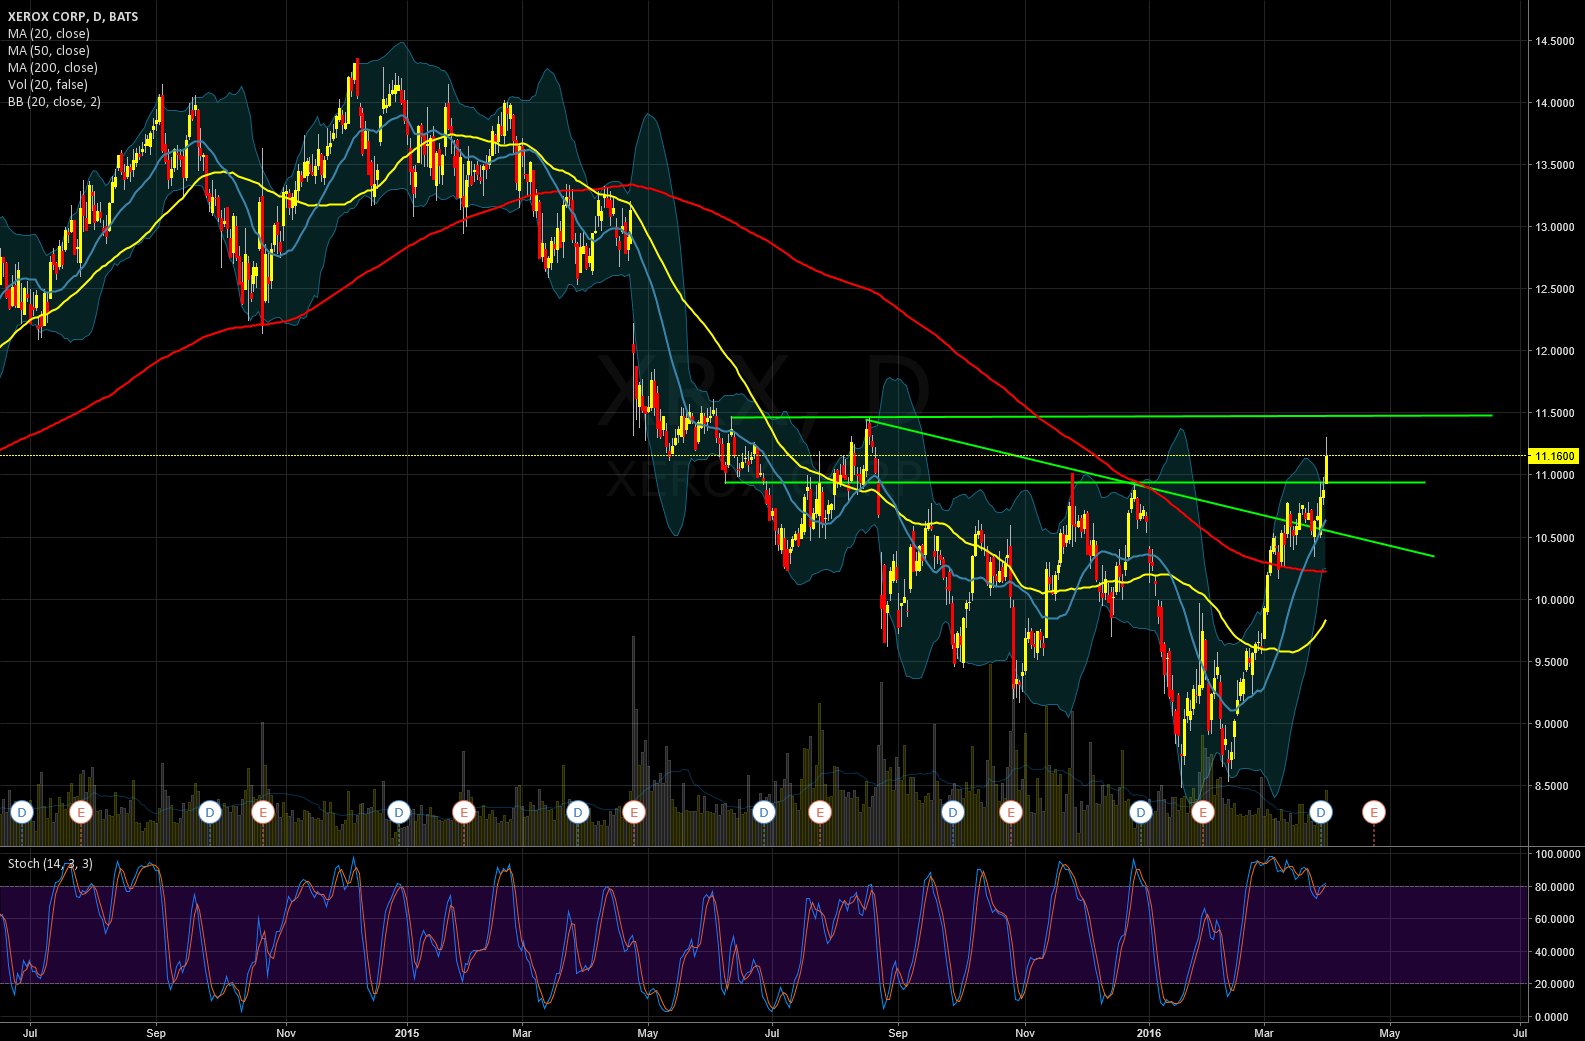Click the 100.0000 stochastic axis label
1585x1041 pixels.
[1558, 854]
